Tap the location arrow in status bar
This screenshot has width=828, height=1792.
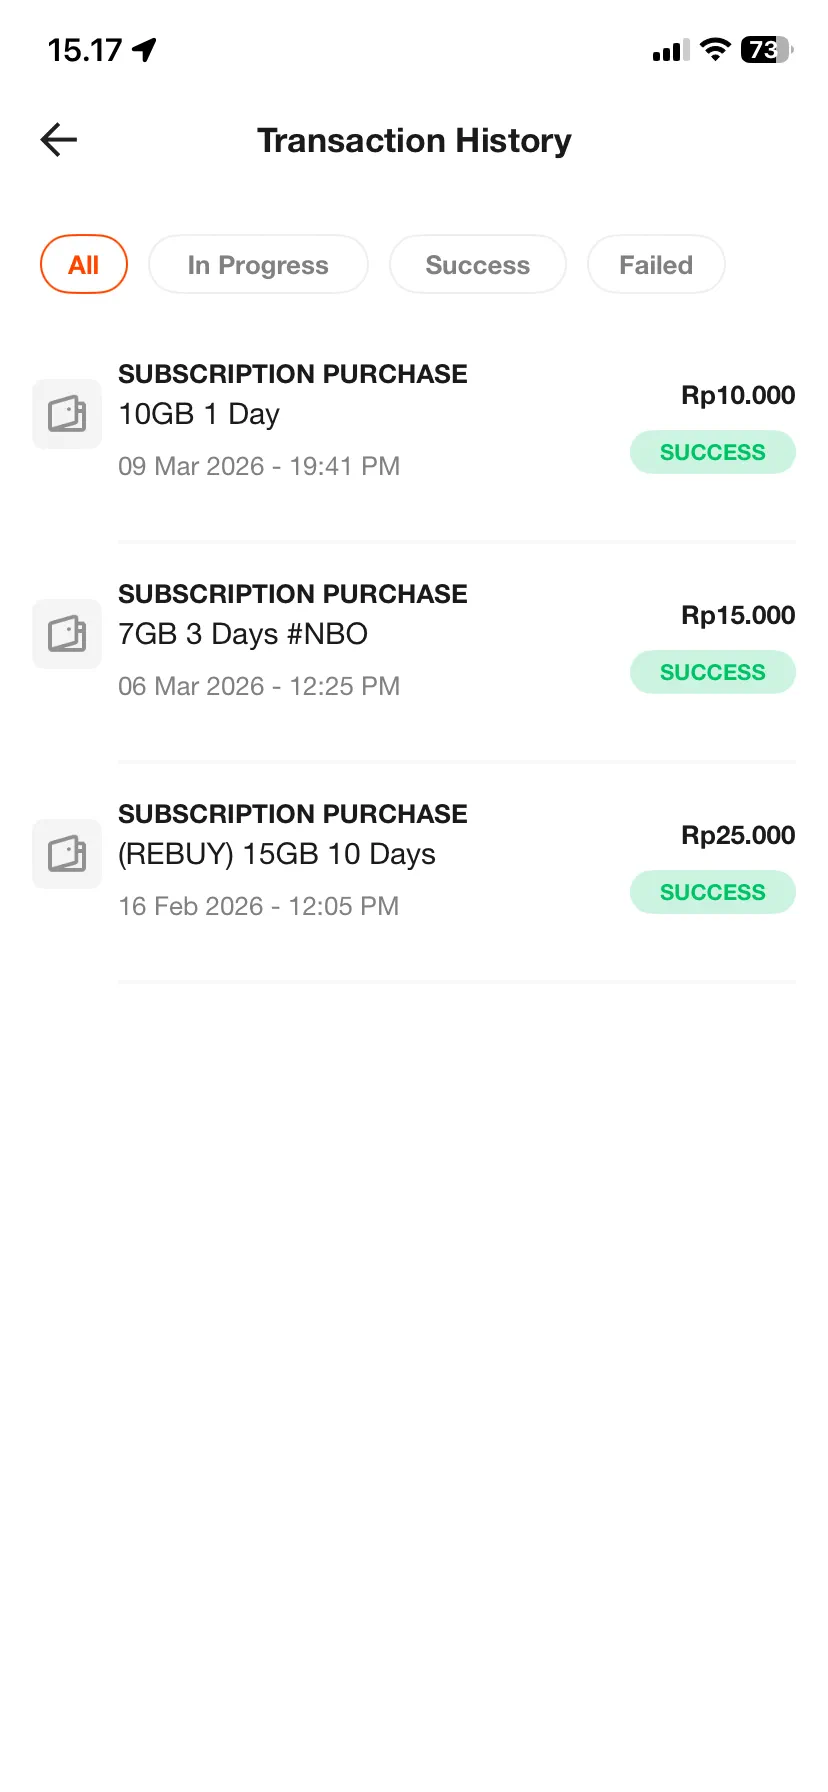[145, 49]
